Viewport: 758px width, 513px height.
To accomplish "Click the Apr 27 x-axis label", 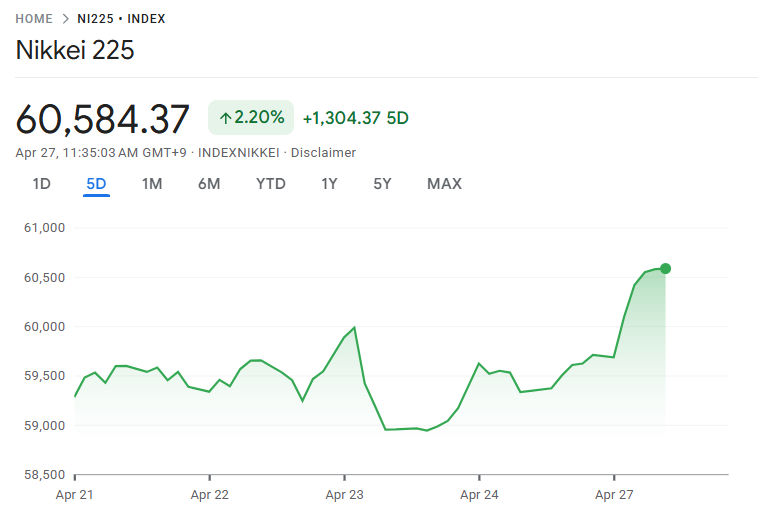I will [614, 495].
